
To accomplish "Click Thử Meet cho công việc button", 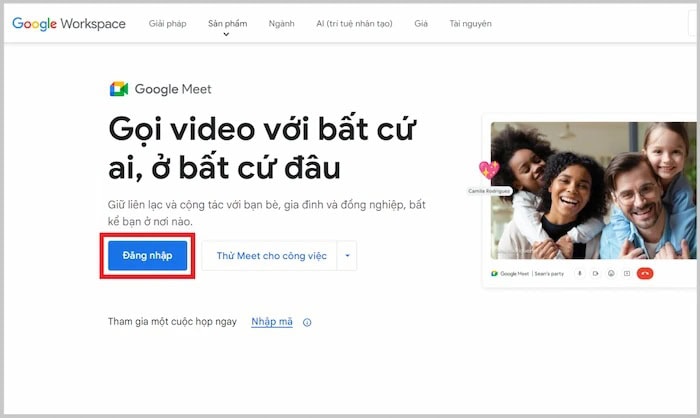I will 271,256.
